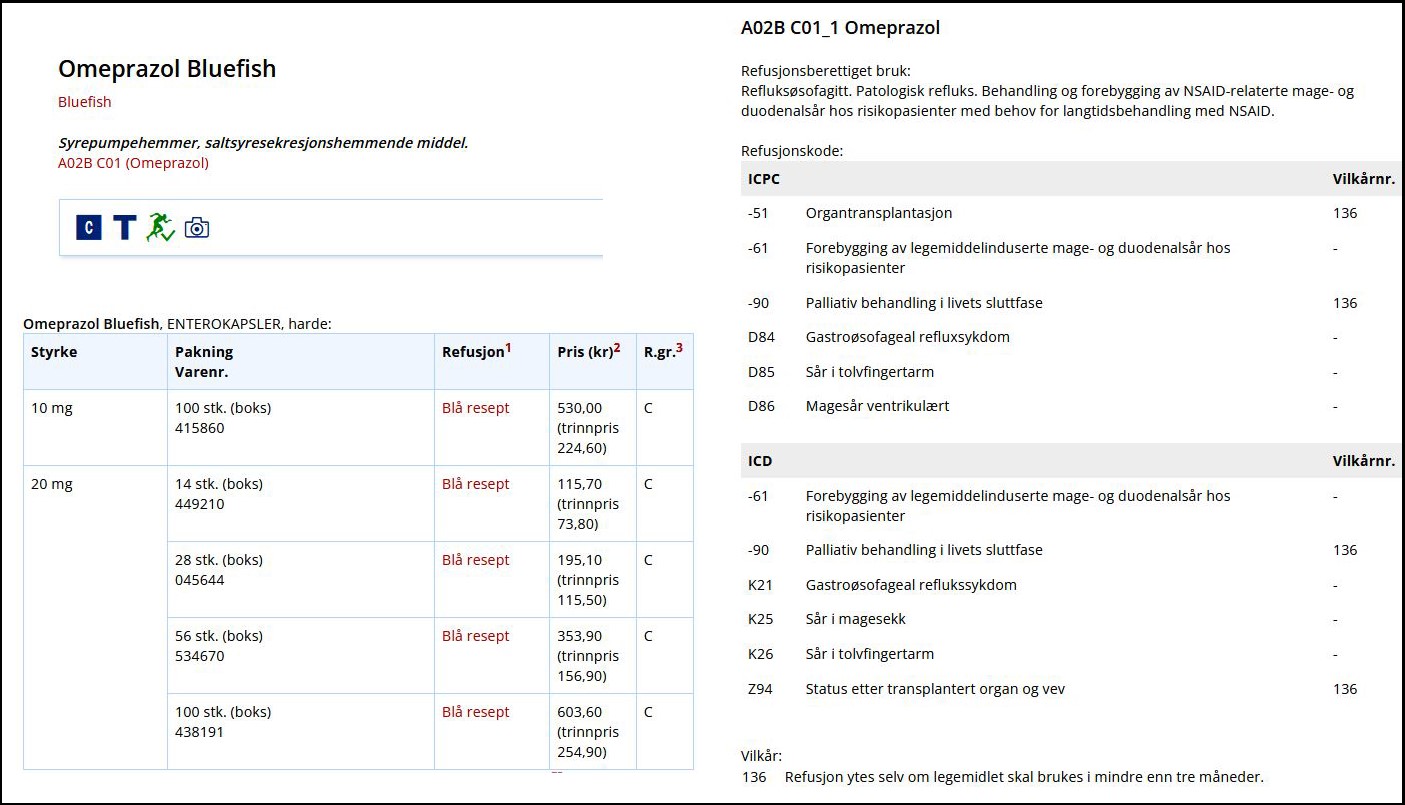Click the A02B C01_1 Omeprazol heading
Viewport: 1405px width, 805px height.
(x=840, y=28)
